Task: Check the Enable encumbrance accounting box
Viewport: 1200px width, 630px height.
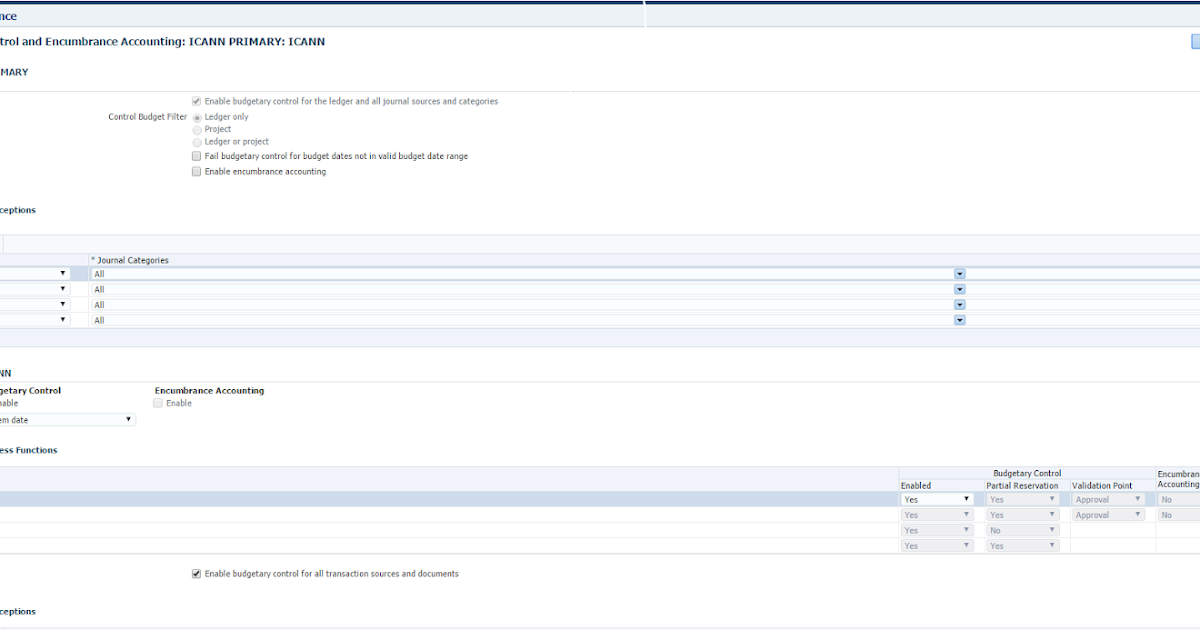Action: pos(196,171)
